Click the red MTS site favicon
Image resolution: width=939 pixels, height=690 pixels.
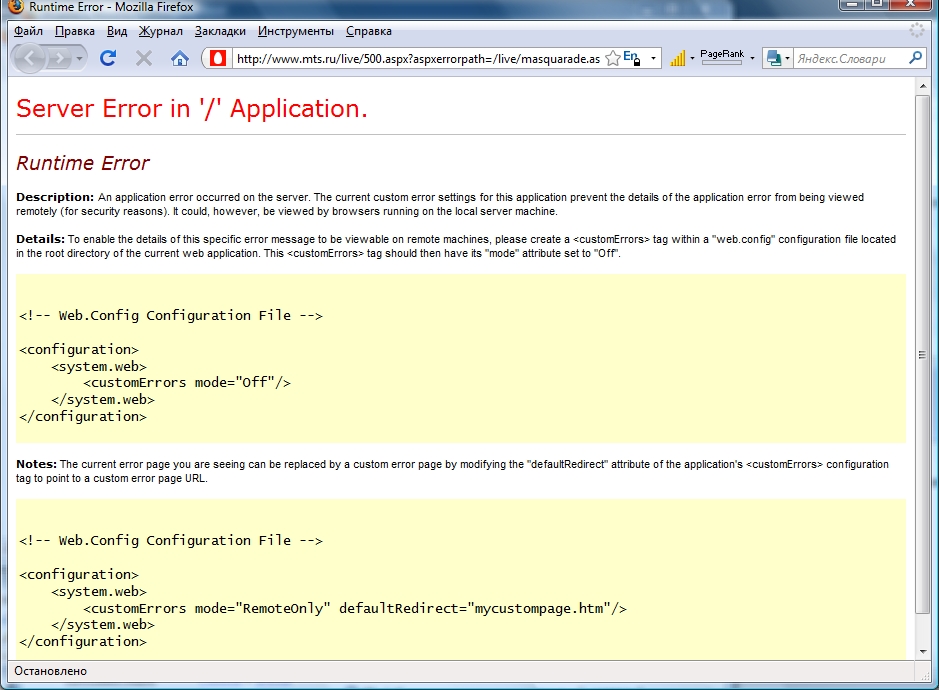click(218, 58)
